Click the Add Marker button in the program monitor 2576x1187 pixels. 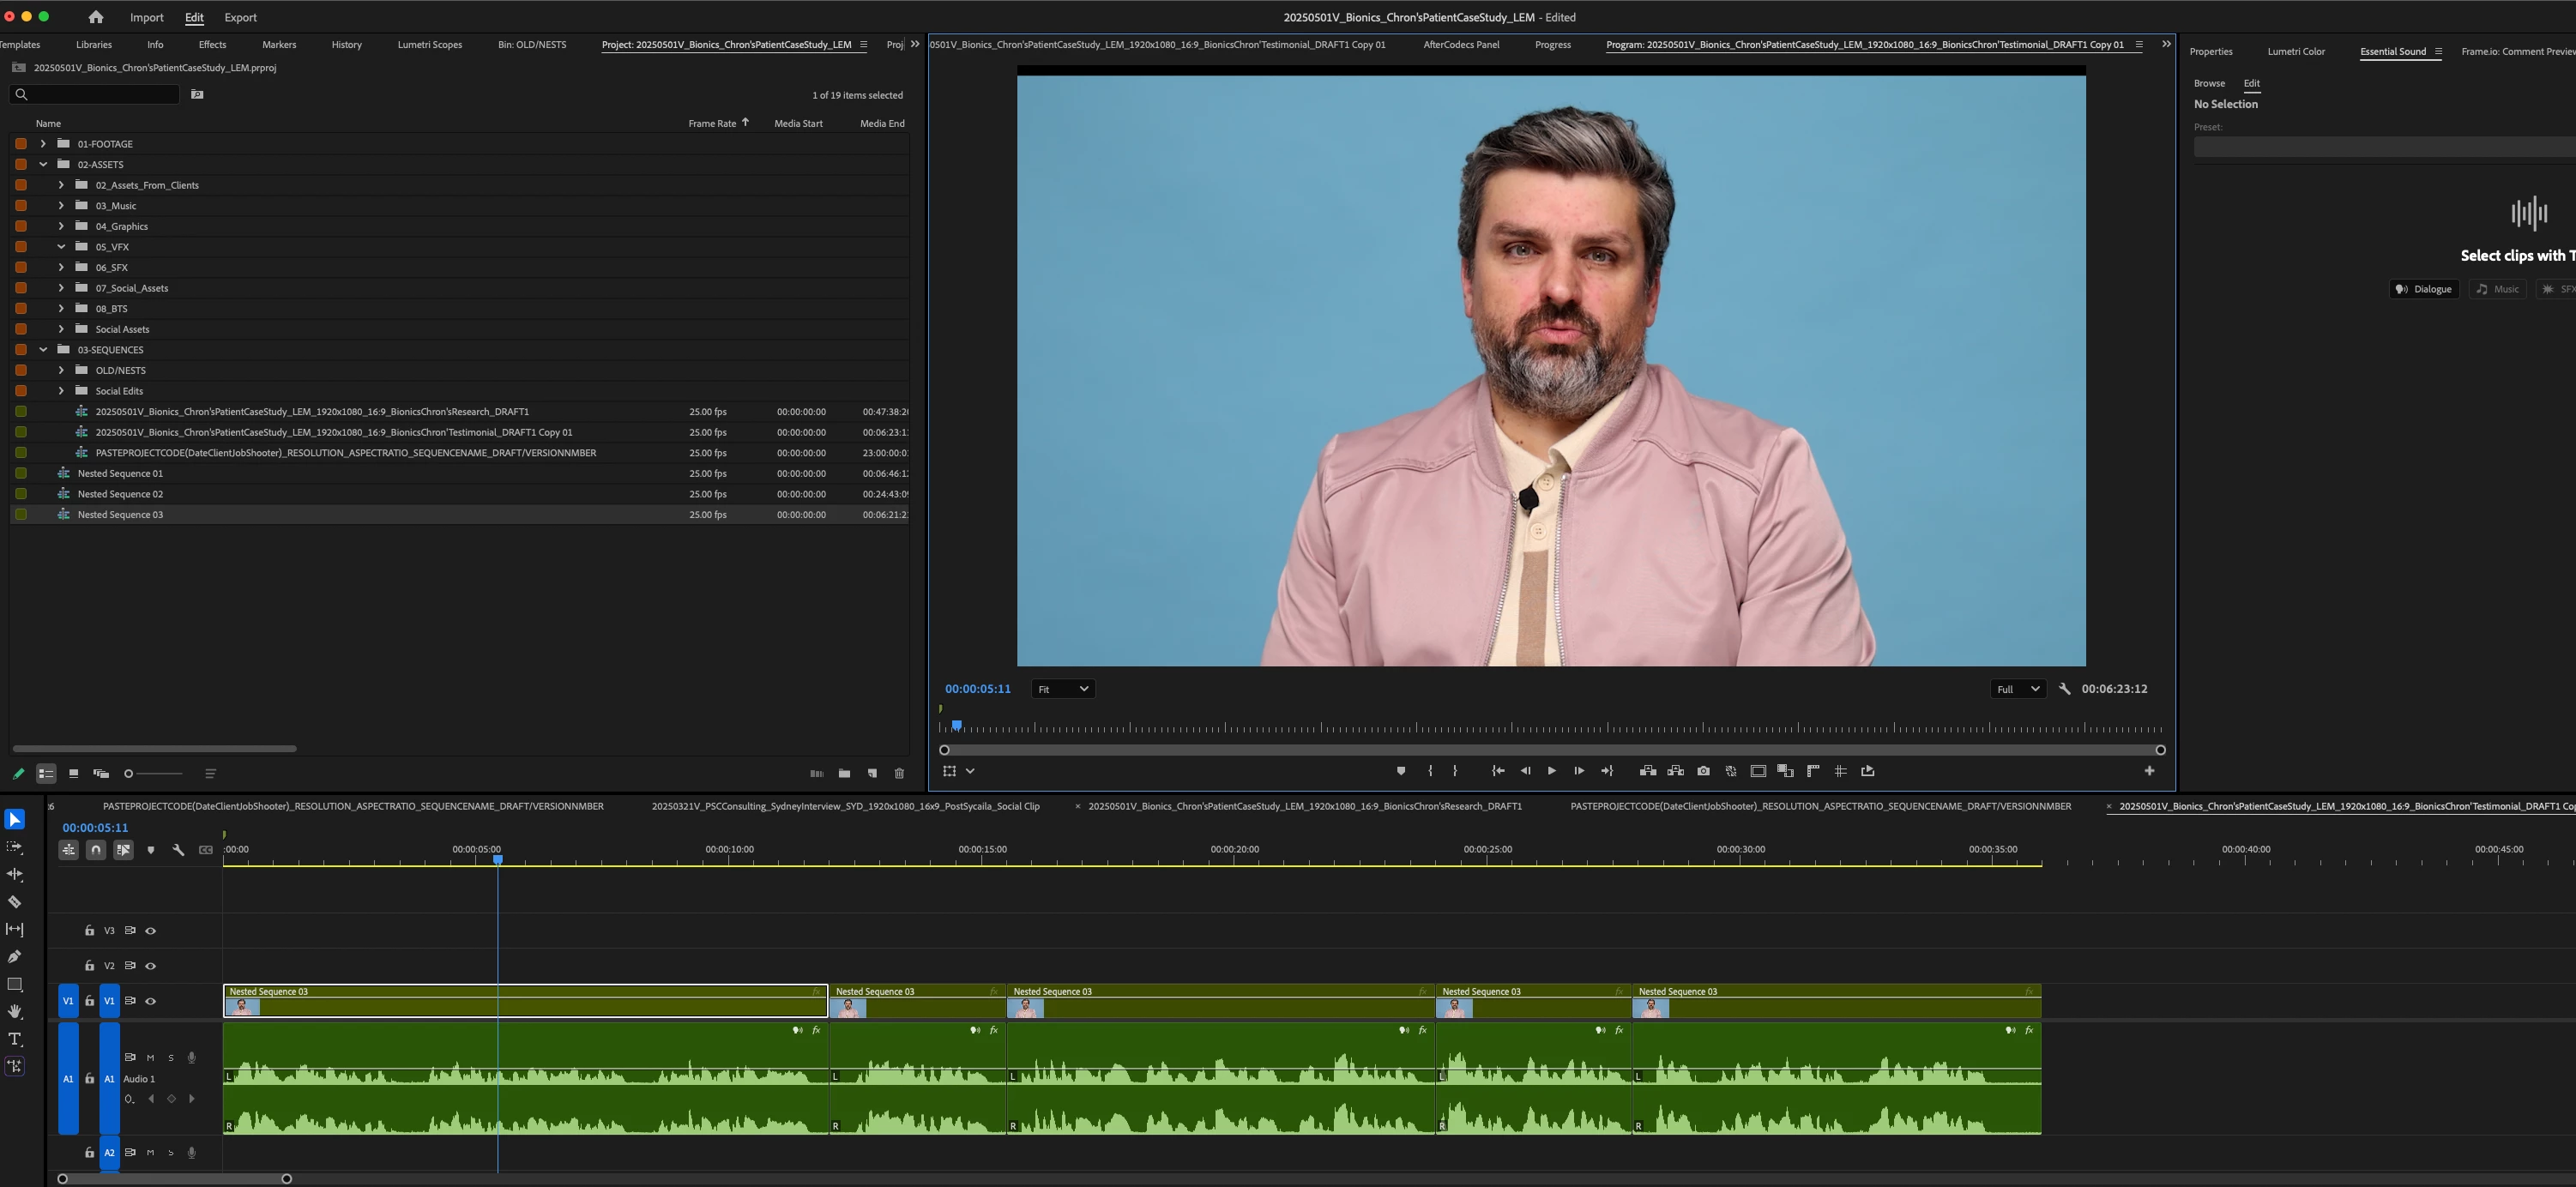pyautogui.click(x=1400, y=771)
